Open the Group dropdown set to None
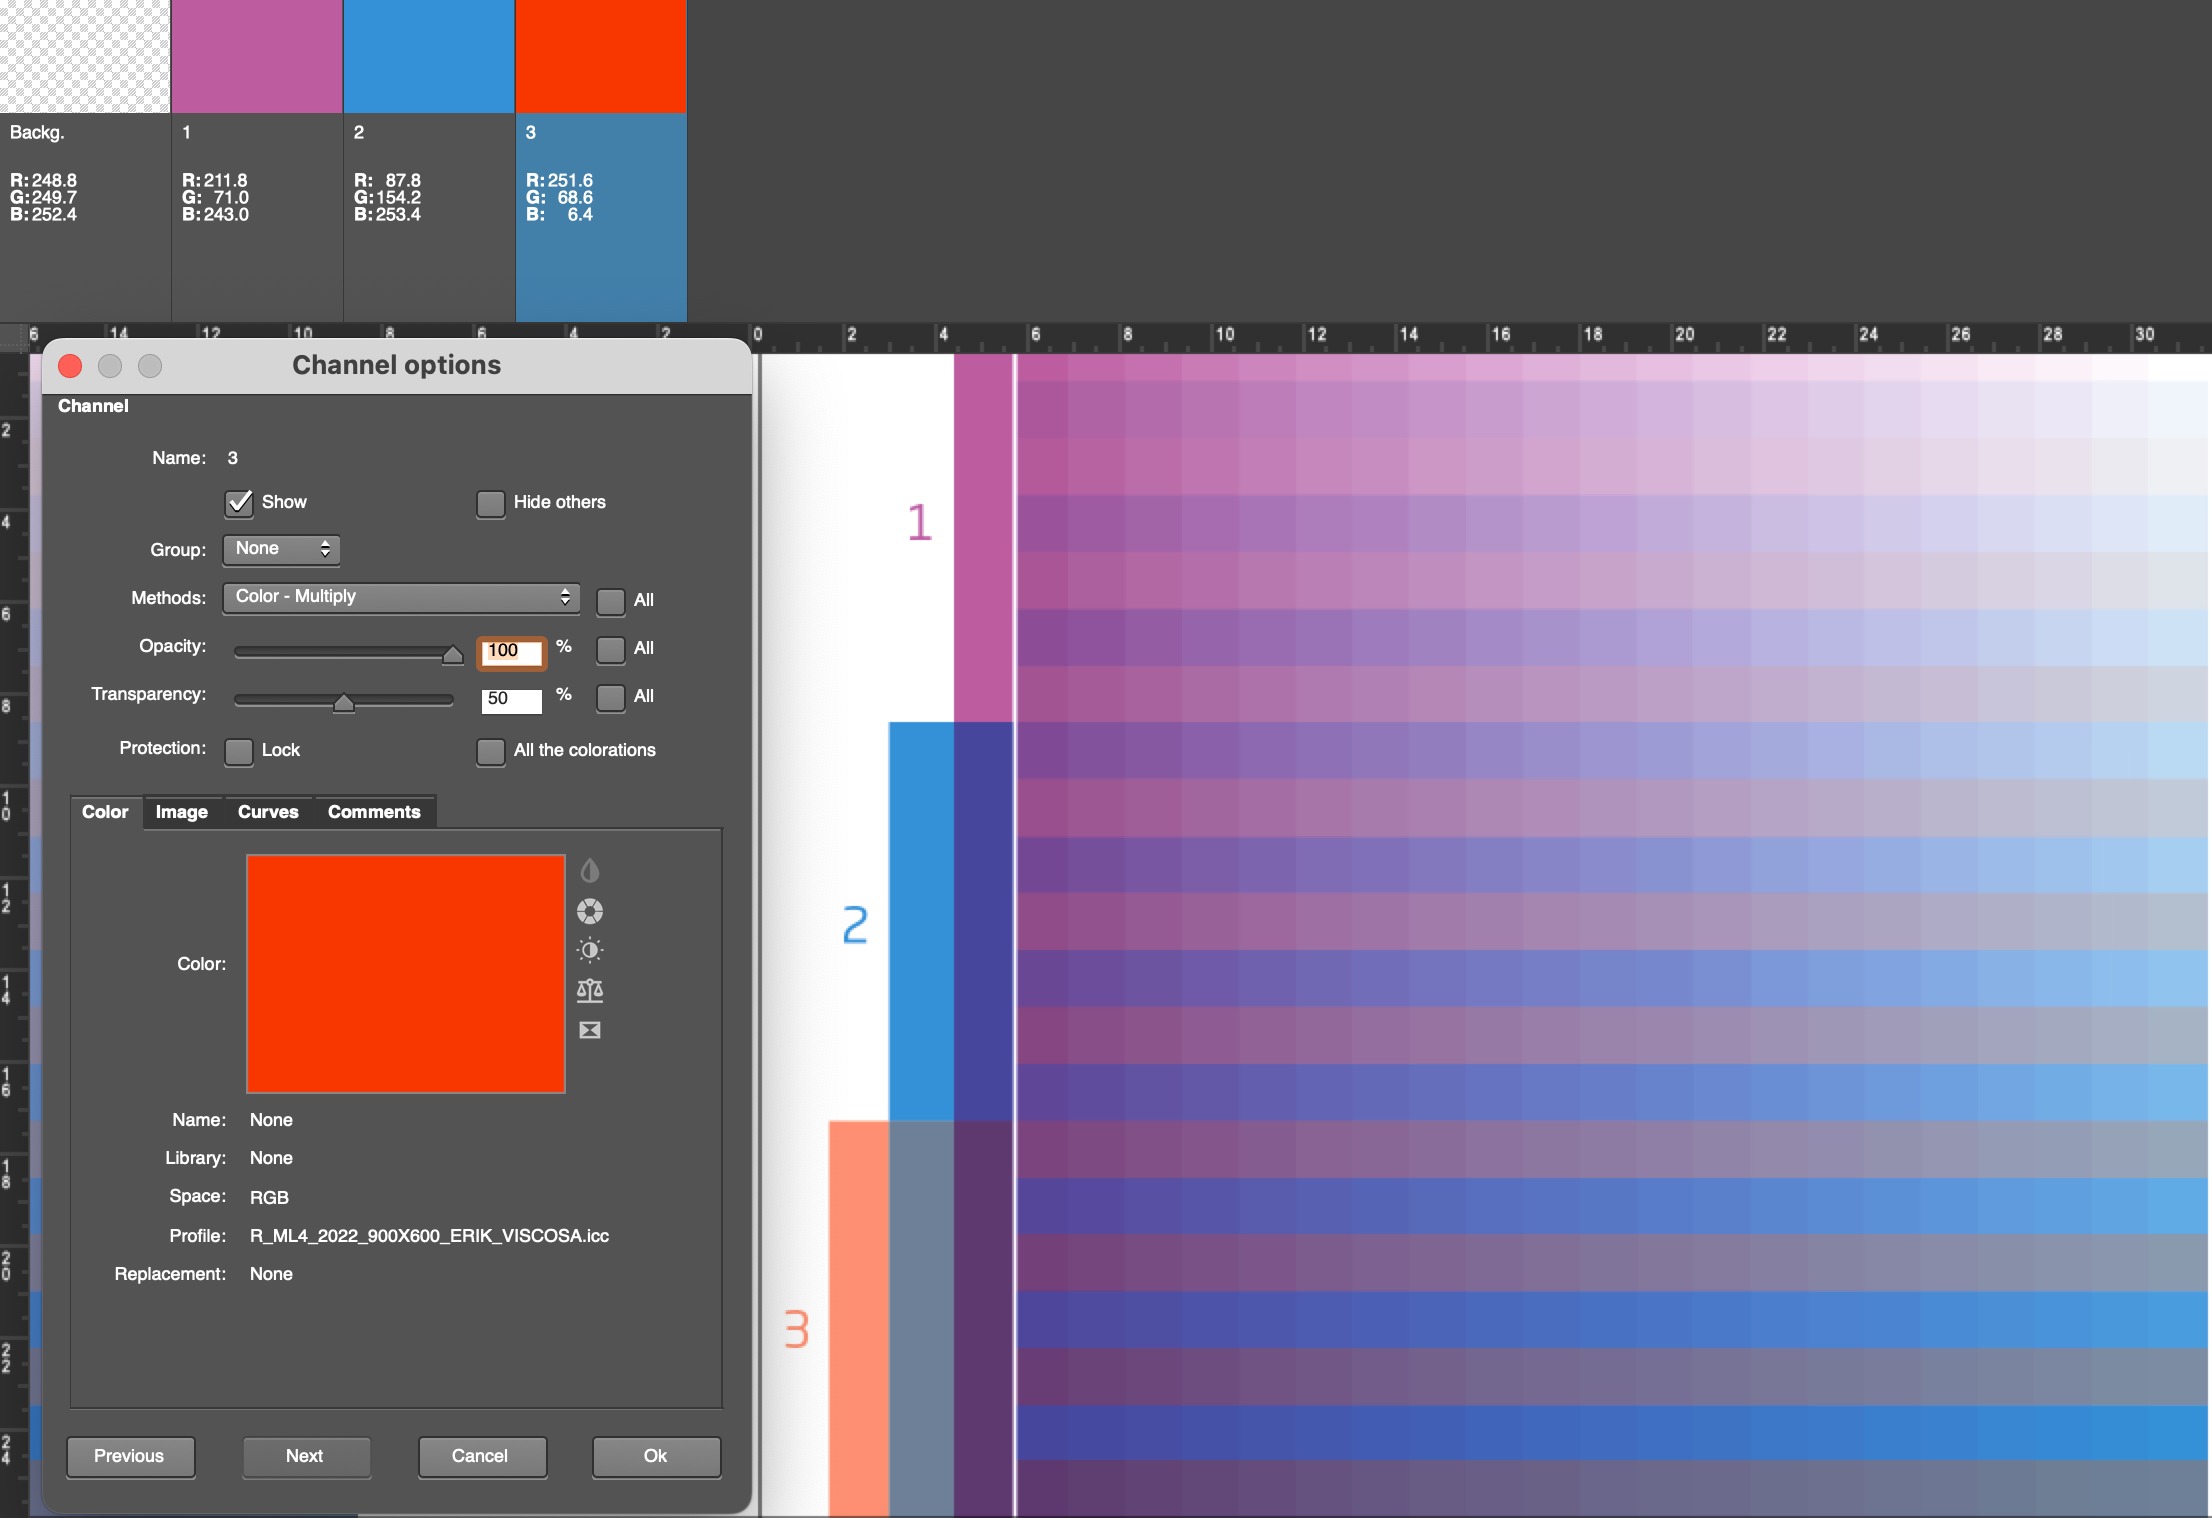 pyautogui.click(x=281, y=549)
